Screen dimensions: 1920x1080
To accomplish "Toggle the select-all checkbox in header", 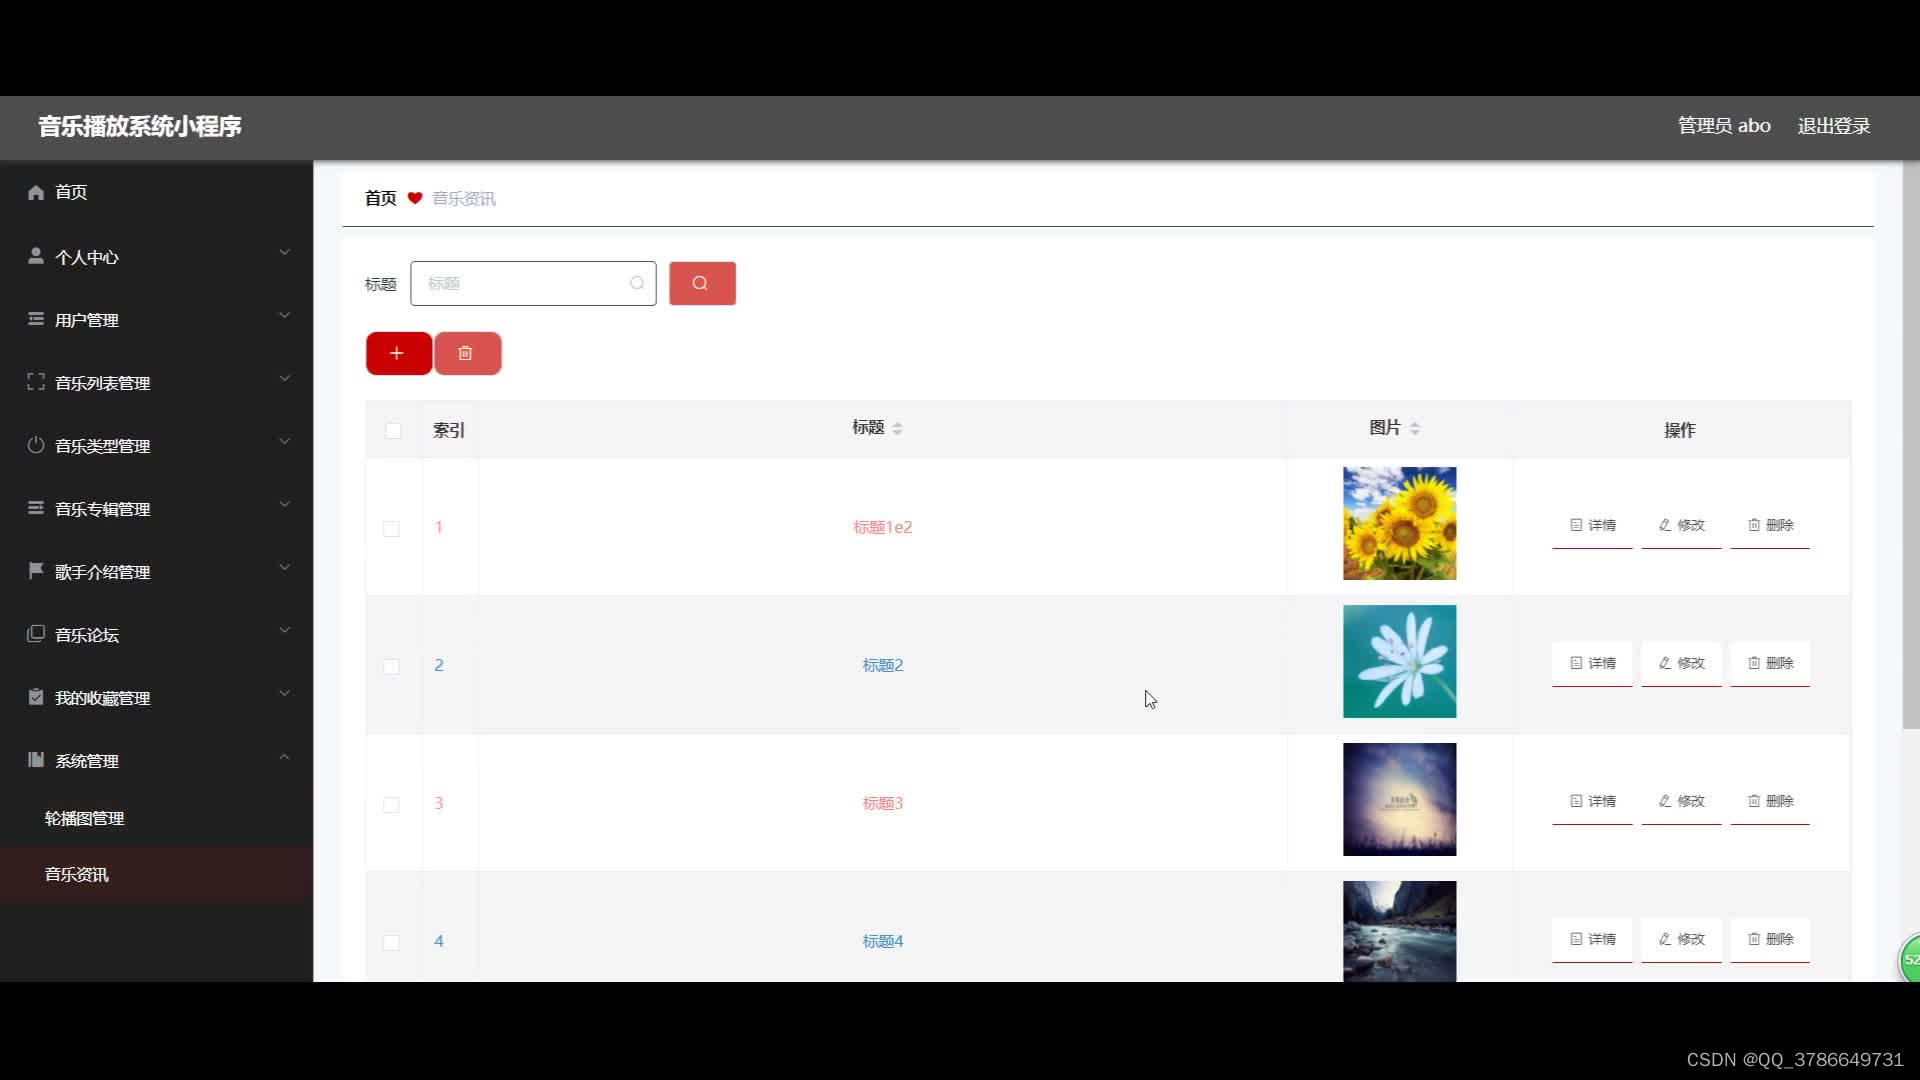I will coord(393,430).
